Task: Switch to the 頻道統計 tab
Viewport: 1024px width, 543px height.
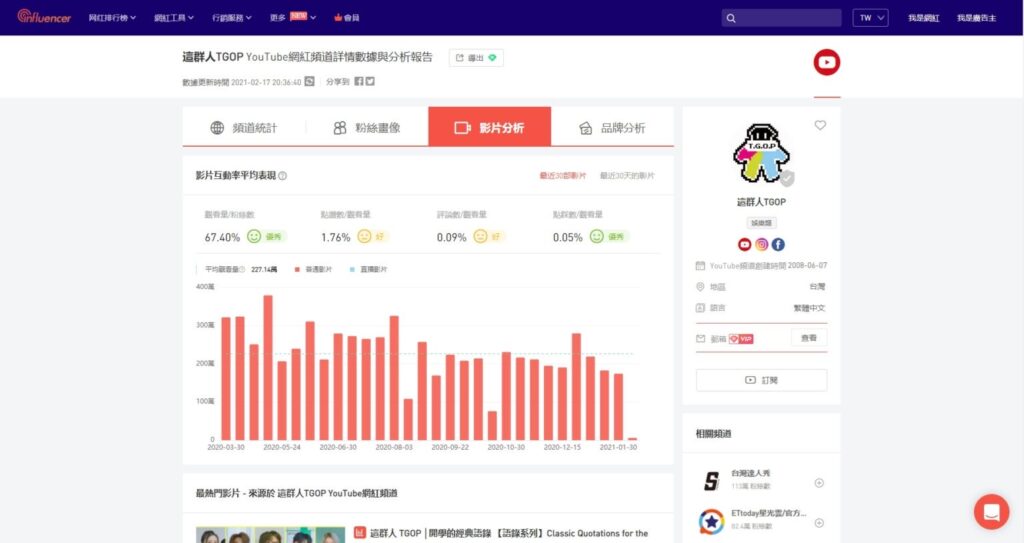Action: click(x=244, y=128)
